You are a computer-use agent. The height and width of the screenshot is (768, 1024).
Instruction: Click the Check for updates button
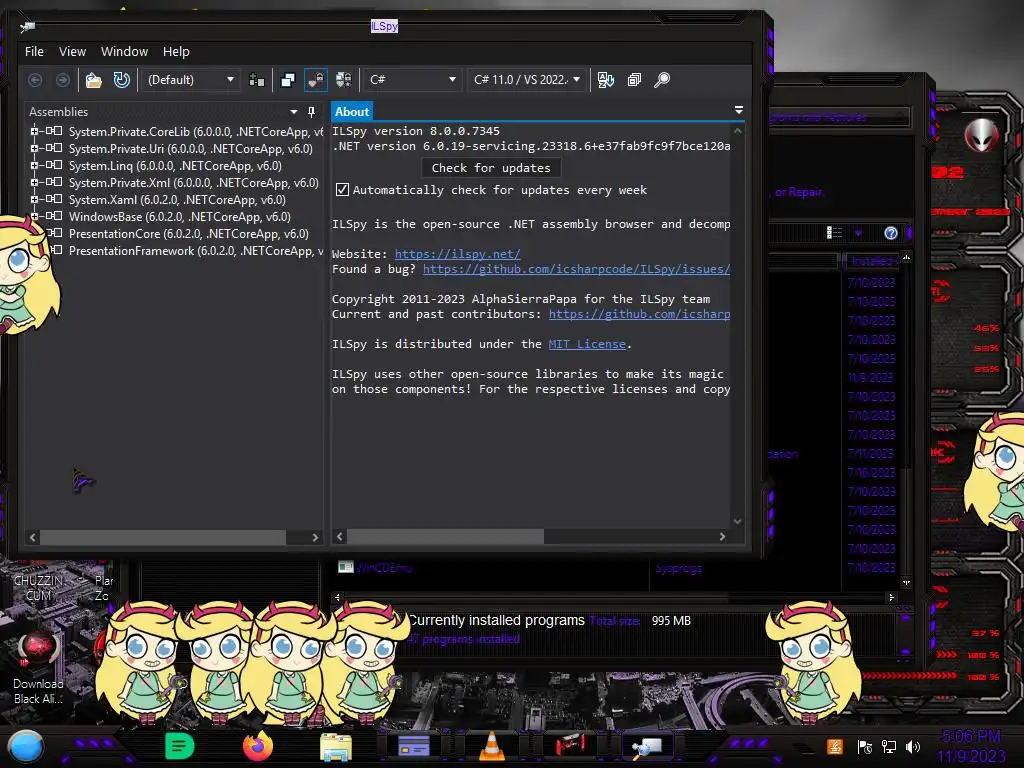point(491,168)
